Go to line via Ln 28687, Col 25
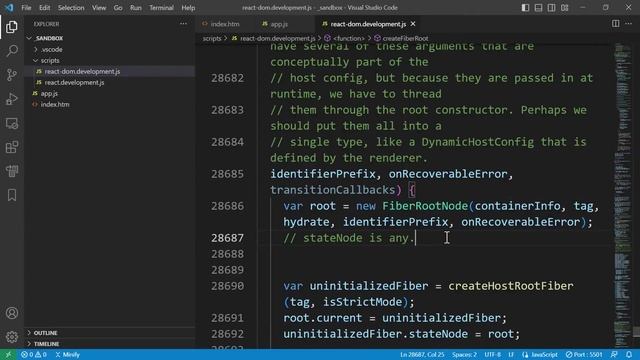Screen dimensions: 640x360 tap(422, 355)
